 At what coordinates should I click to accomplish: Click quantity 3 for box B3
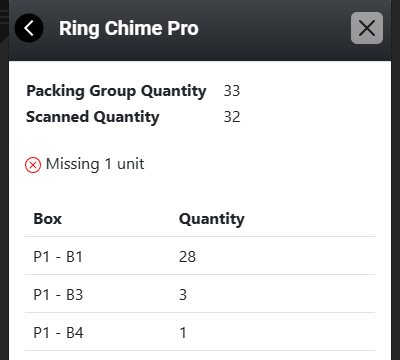click(x=183, y=295)
